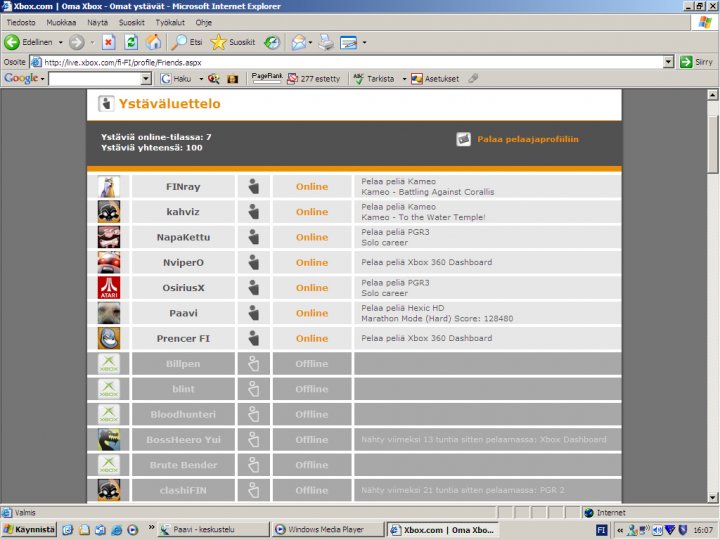Screen dimensions: 720x540
Task: Click the Siirry go button
Action: pyautogui.click(x=697, y=62)
